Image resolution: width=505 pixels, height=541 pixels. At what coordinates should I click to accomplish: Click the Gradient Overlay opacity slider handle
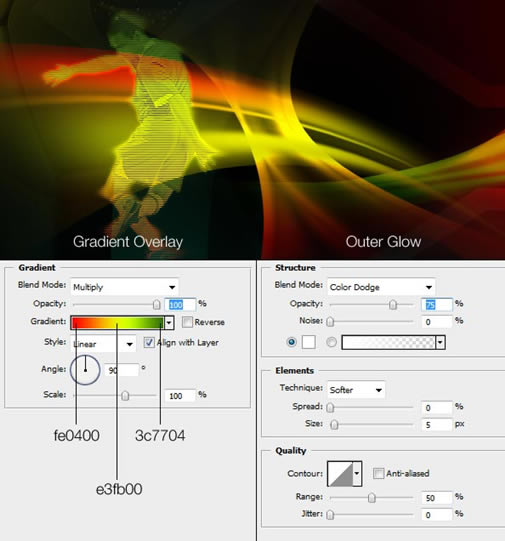[157, 305]
